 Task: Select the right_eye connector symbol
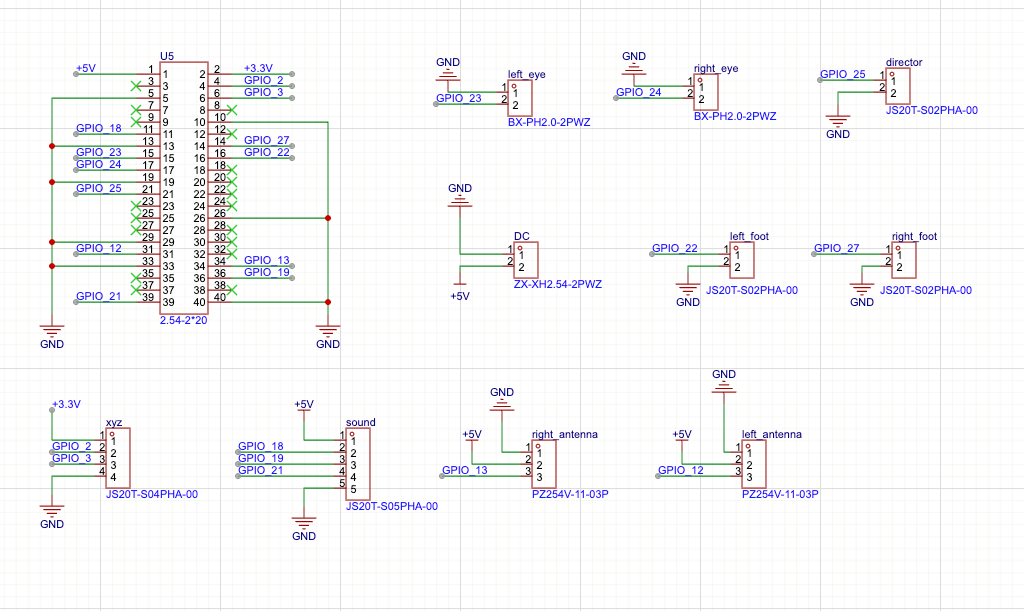click(x=705, y=93)
